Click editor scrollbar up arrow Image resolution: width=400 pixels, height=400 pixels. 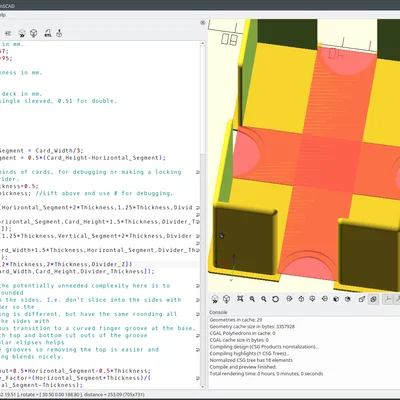pyautogui.click(x=203, y=44)
